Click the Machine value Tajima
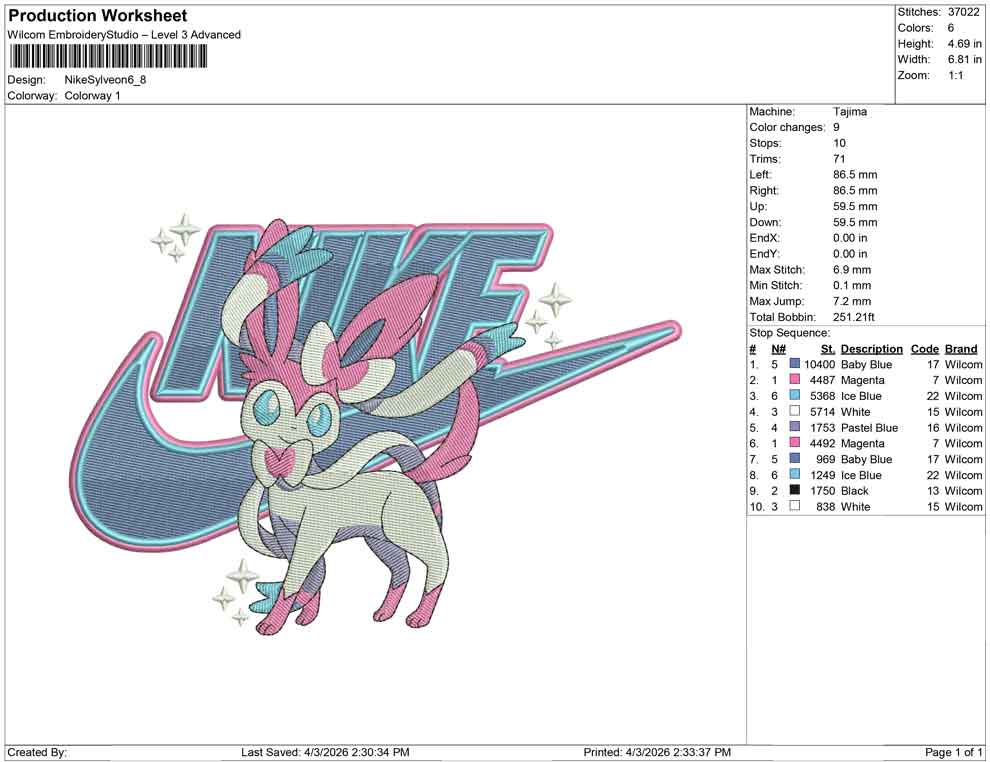The image size is (990, 762). (x=848, y=111)
